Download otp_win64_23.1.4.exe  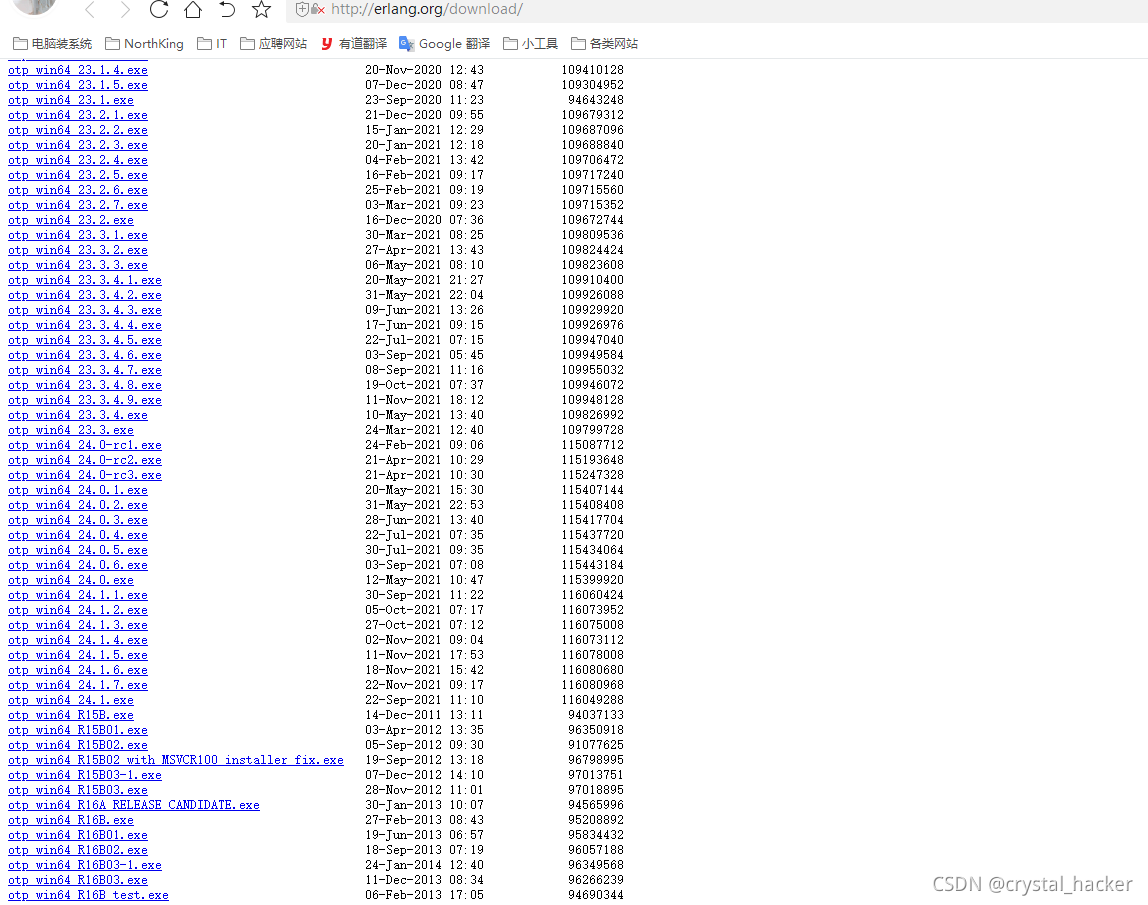(78, 70)
